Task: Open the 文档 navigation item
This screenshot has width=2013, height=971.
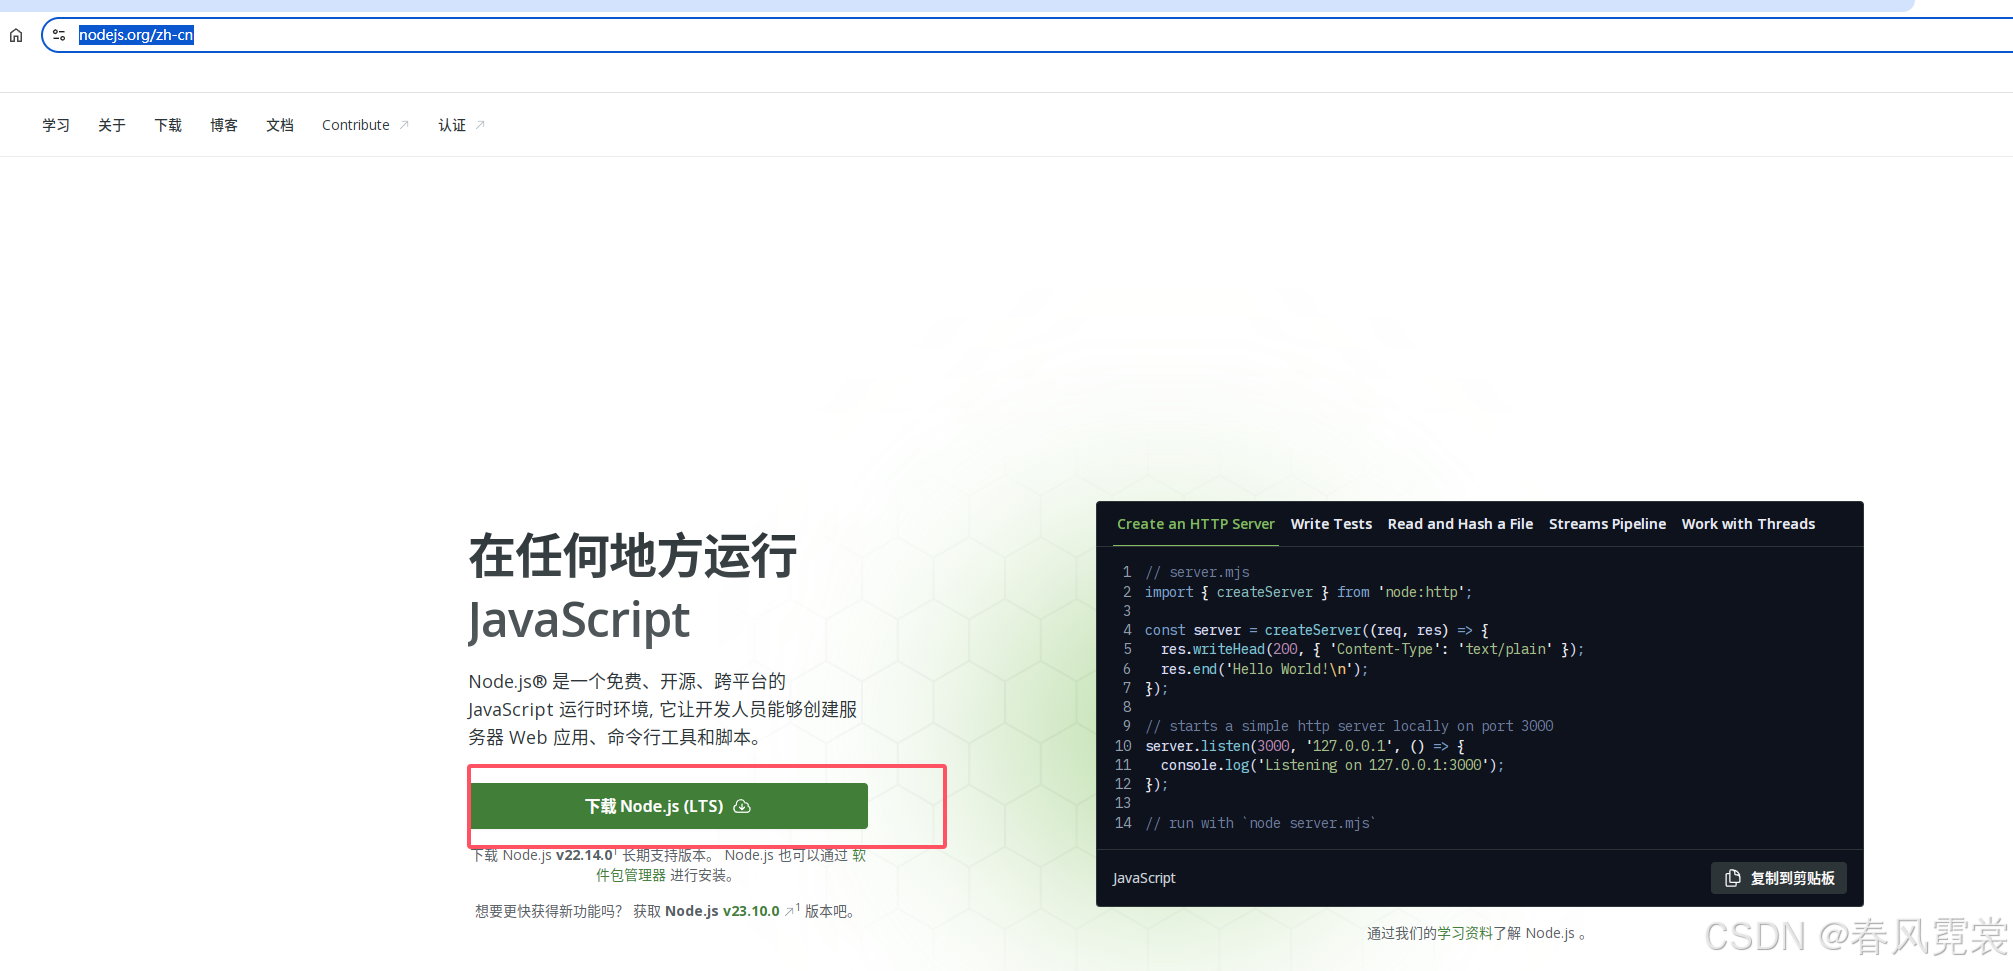Action: (x=280, y=125)
